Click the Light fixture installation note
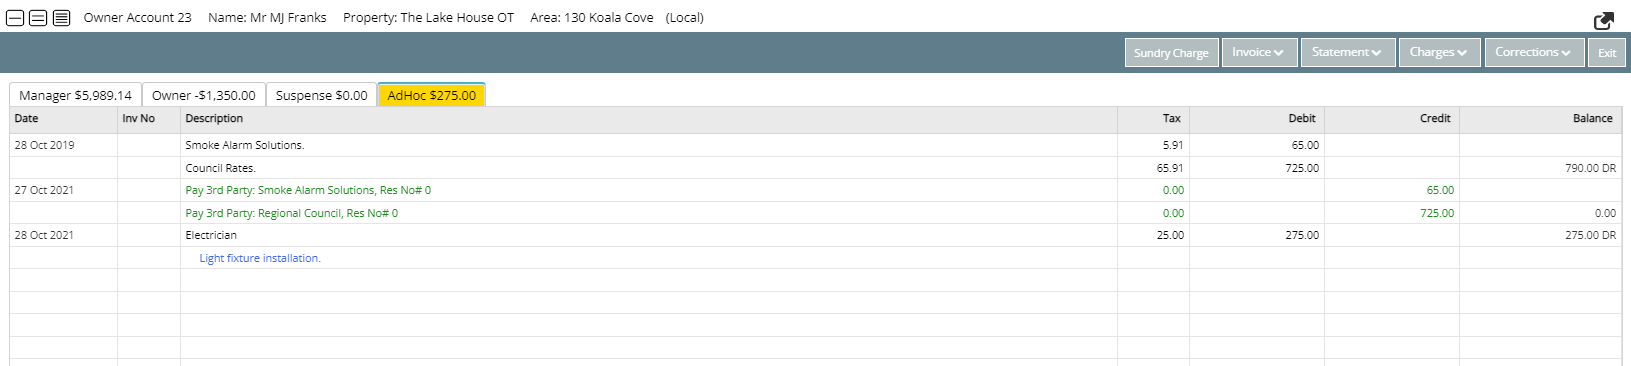 260,258
